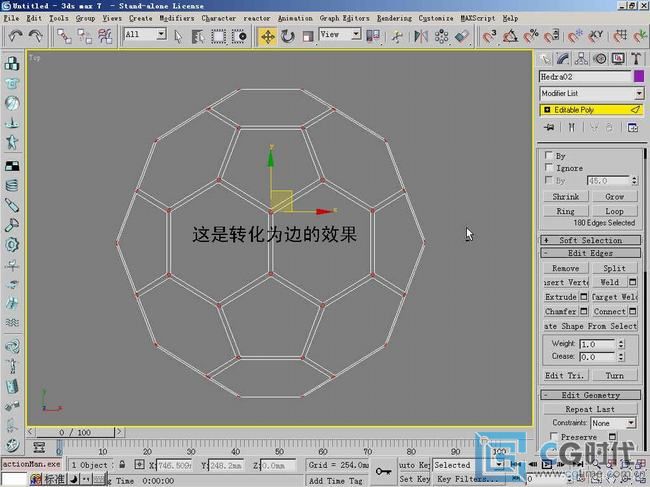Toggle Show End Result icon
Screen dimensions: 650x487
(x=572, y=127)
